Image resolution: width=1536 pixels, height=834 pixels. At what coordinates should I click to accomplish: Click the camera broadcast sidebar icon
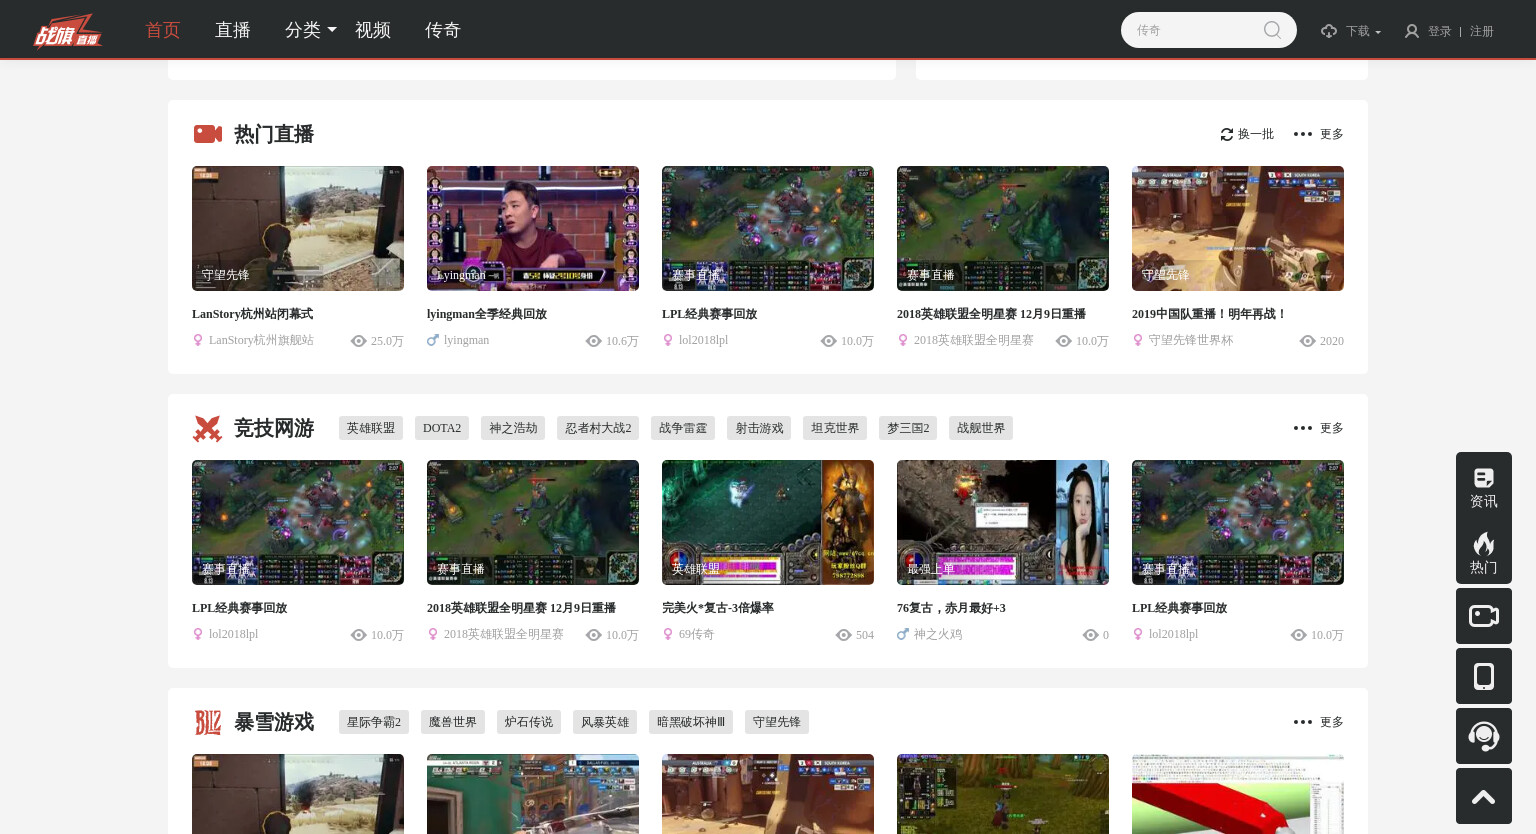coord(1484,616)
